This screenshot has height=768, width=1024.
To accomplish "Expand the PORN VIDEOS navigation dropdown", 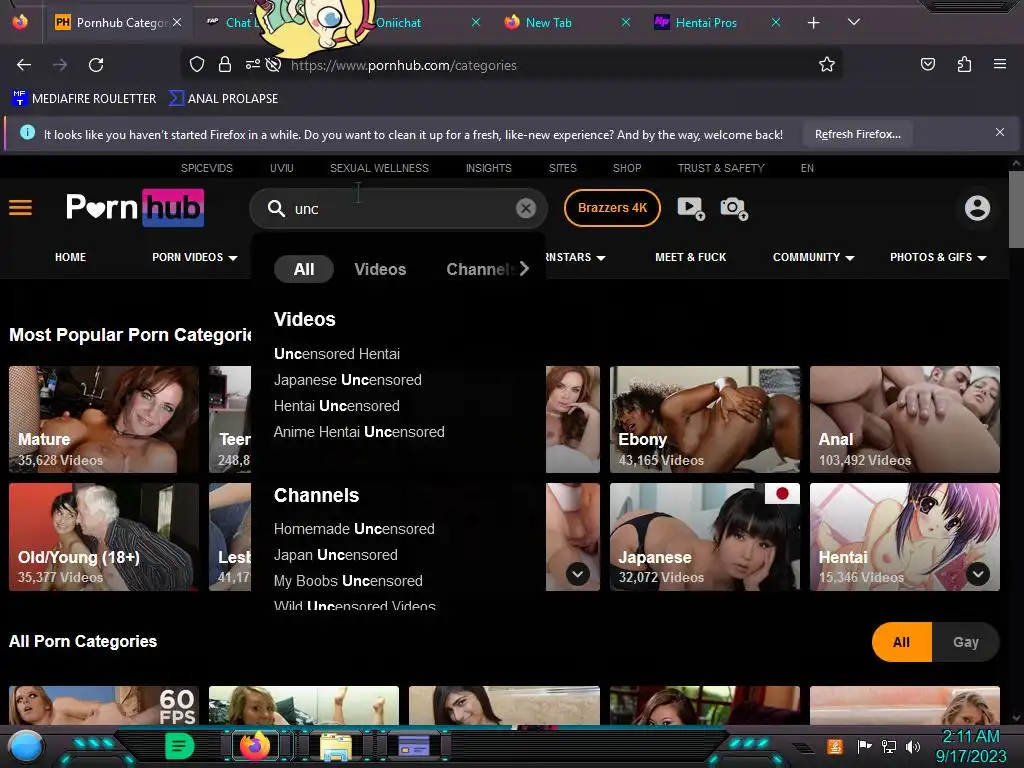I will [x=194, y=257].
